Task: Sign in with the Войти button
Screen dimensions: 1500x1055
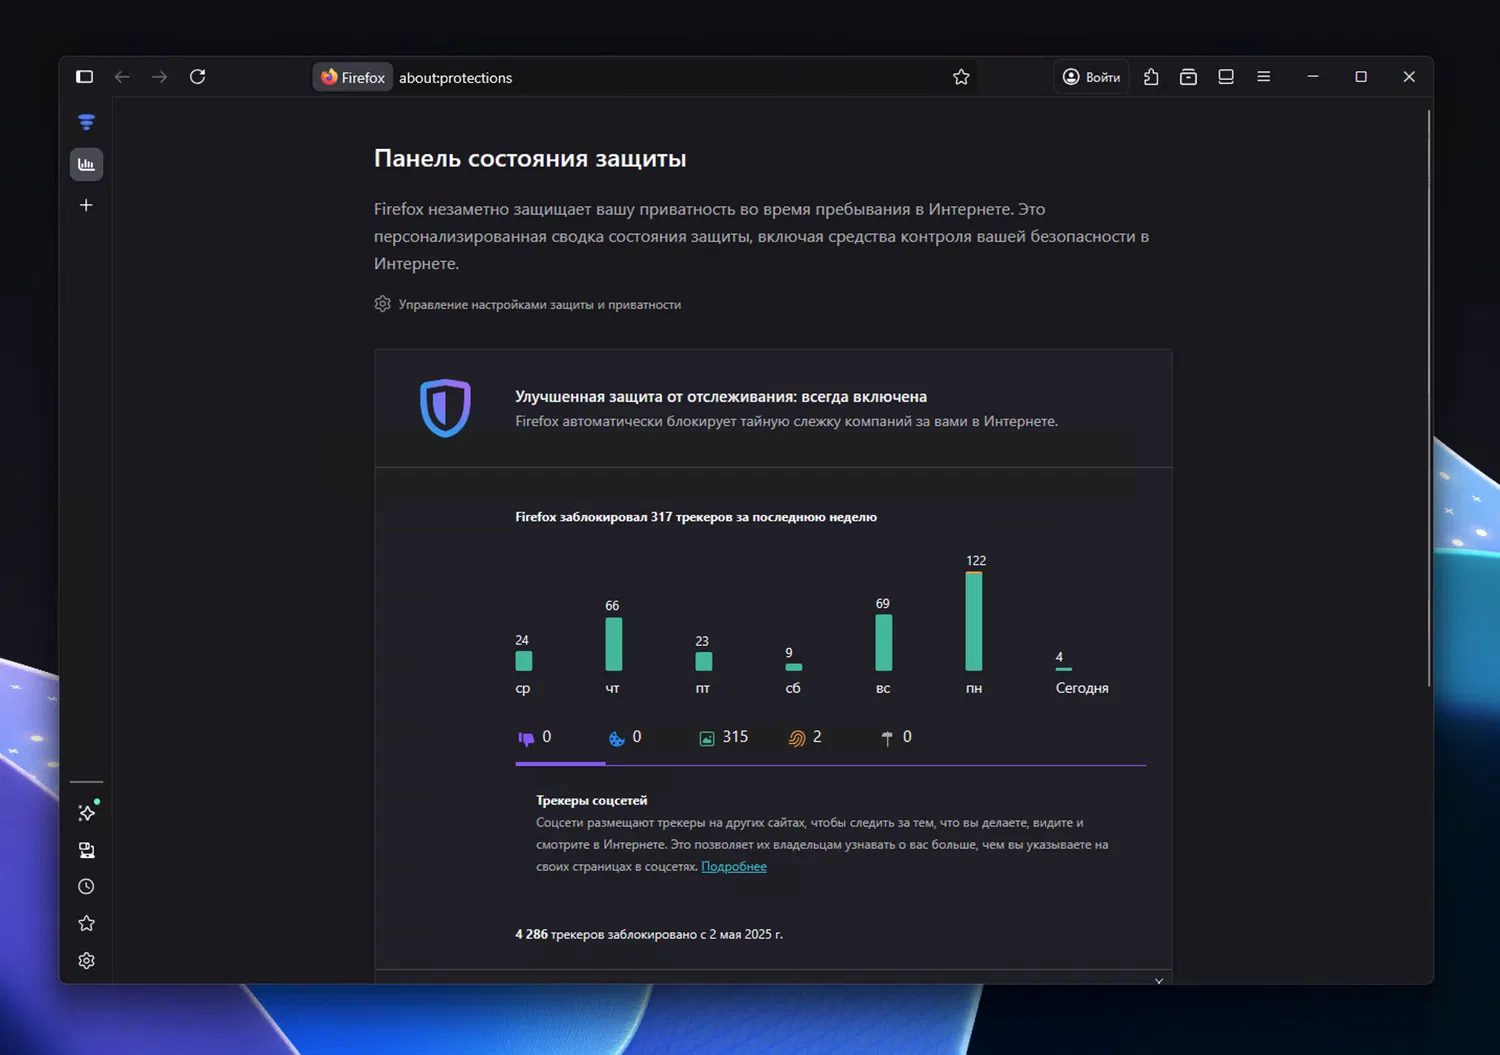Action: coord(1091,77)
